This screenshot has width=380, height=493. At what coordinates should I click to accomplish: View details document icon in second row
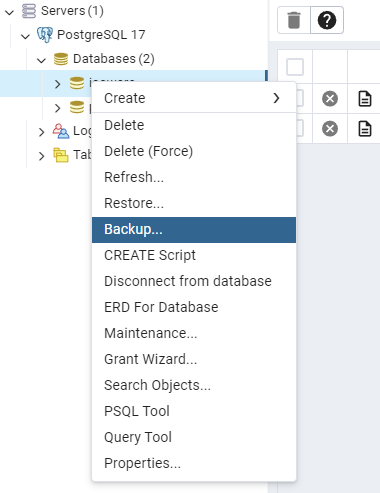tap(365, 129)
